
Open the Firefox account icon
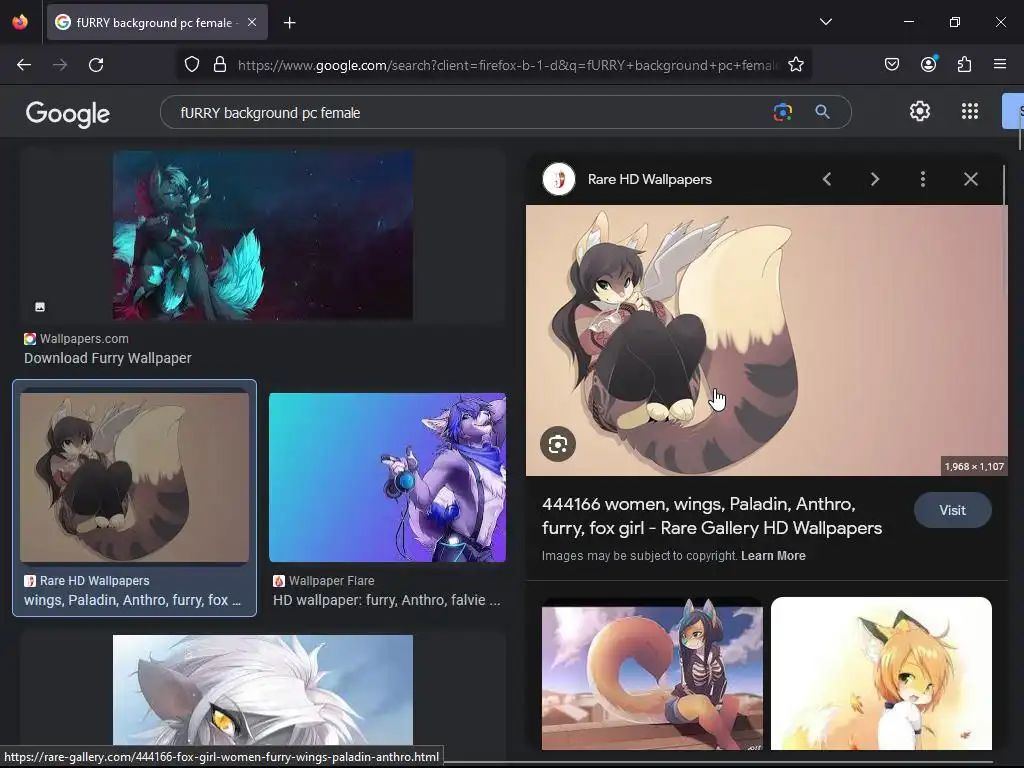click(929, 64)
